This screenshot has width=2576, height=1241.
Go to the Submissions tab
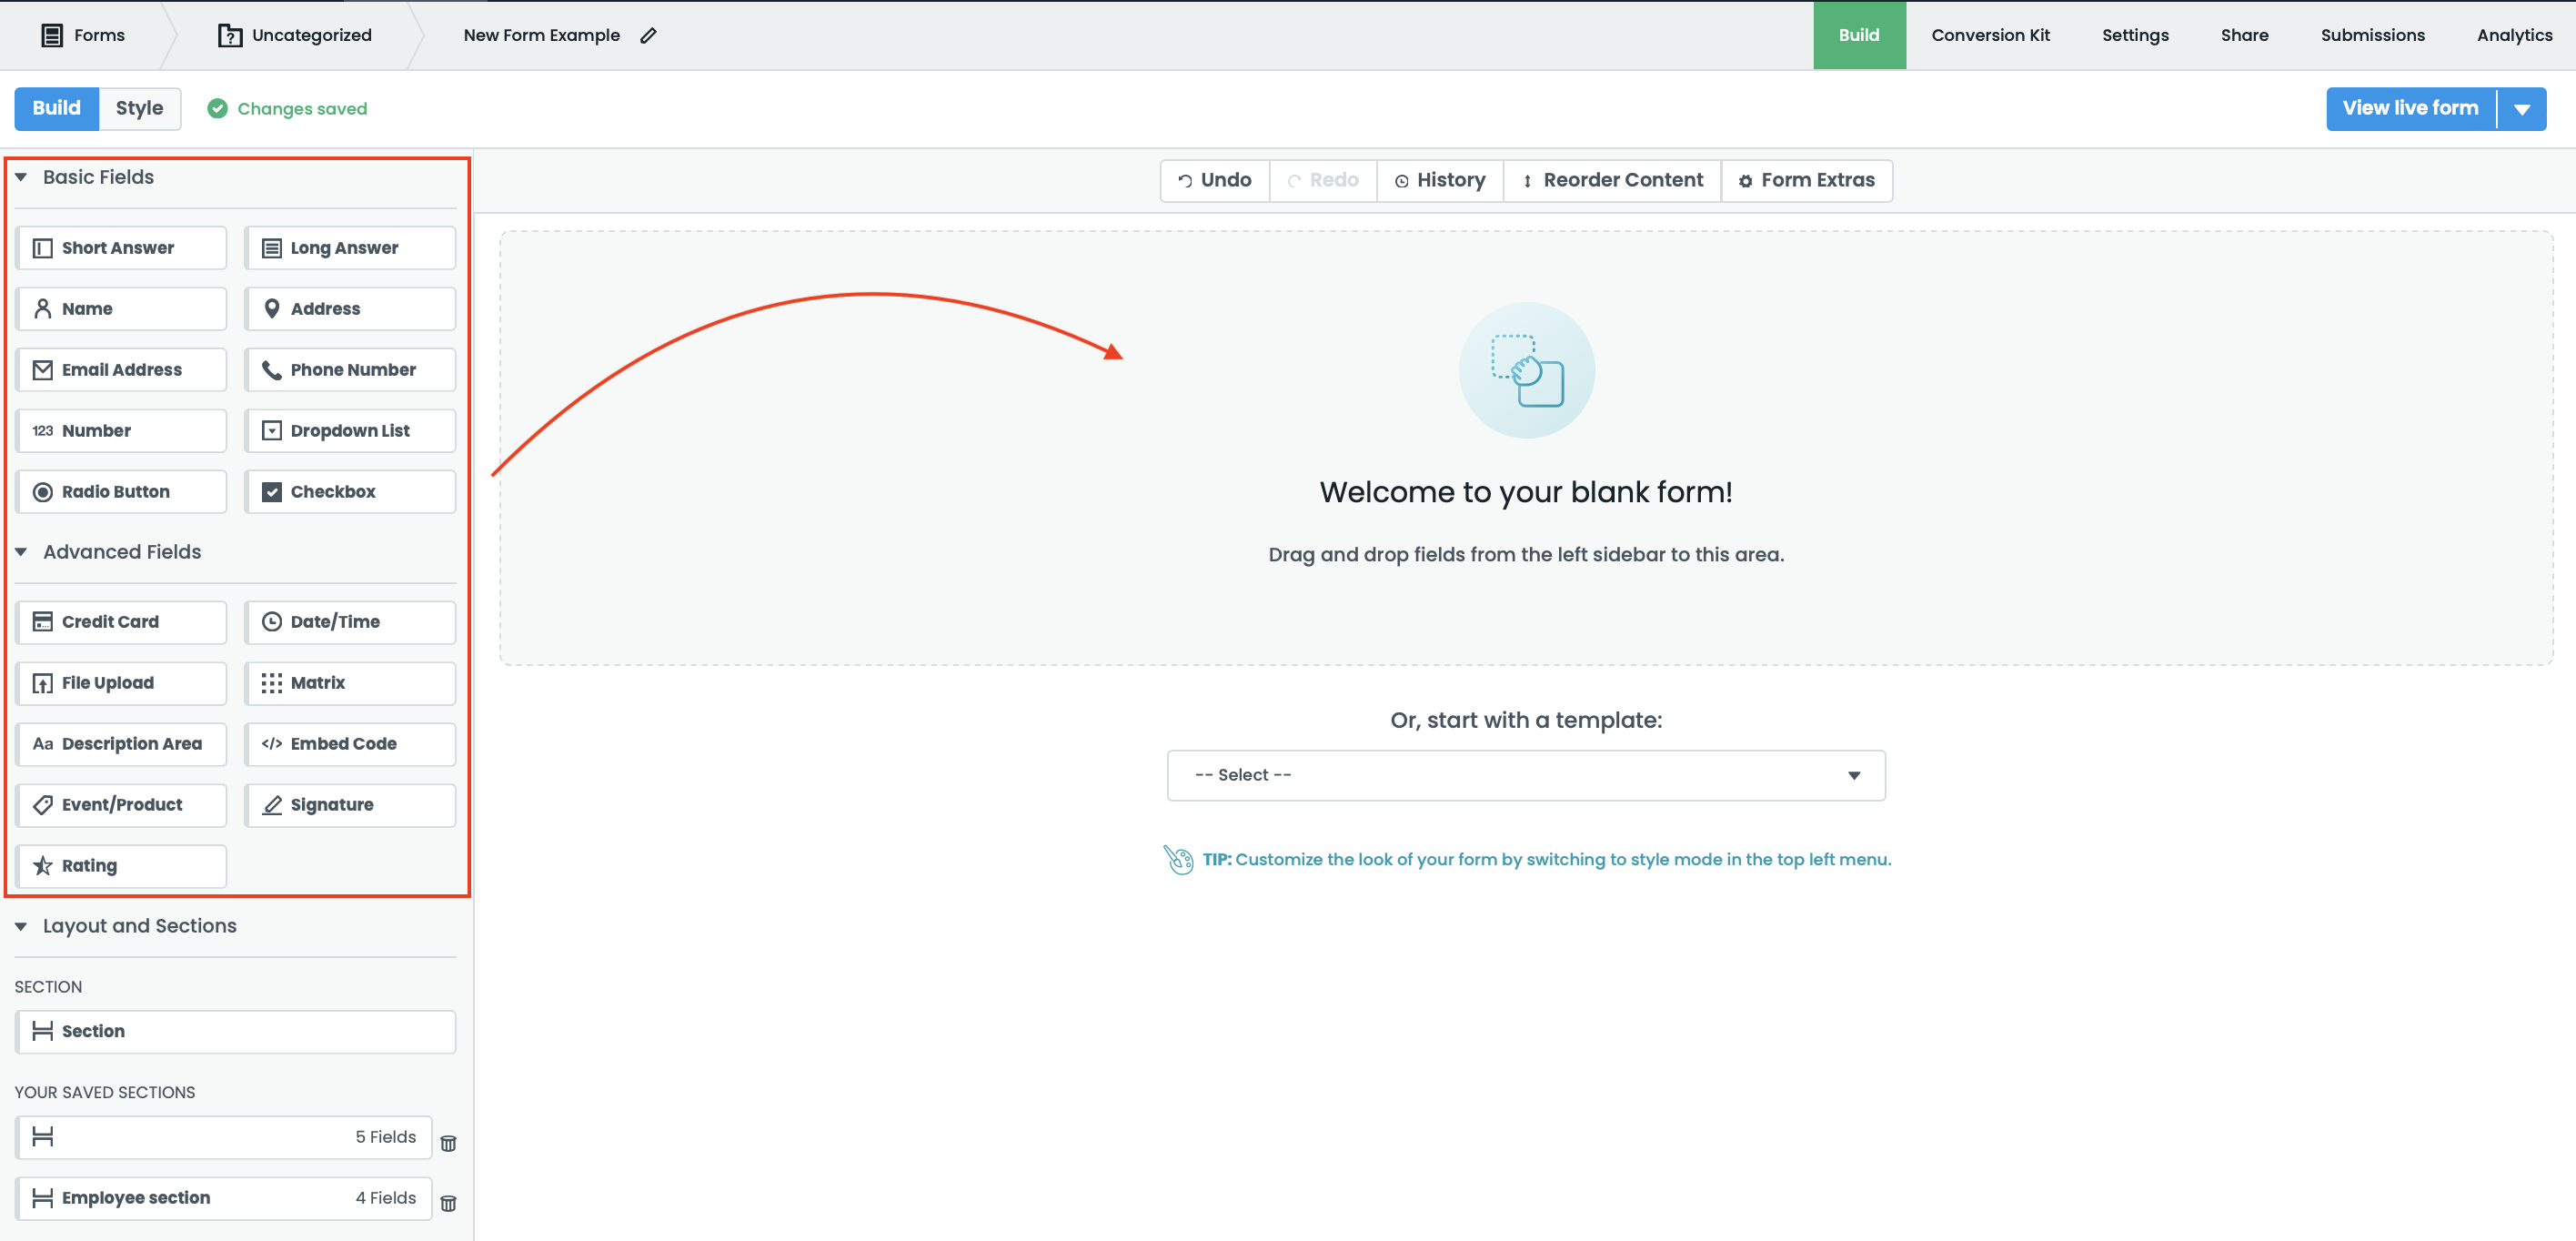point(2371,35)
